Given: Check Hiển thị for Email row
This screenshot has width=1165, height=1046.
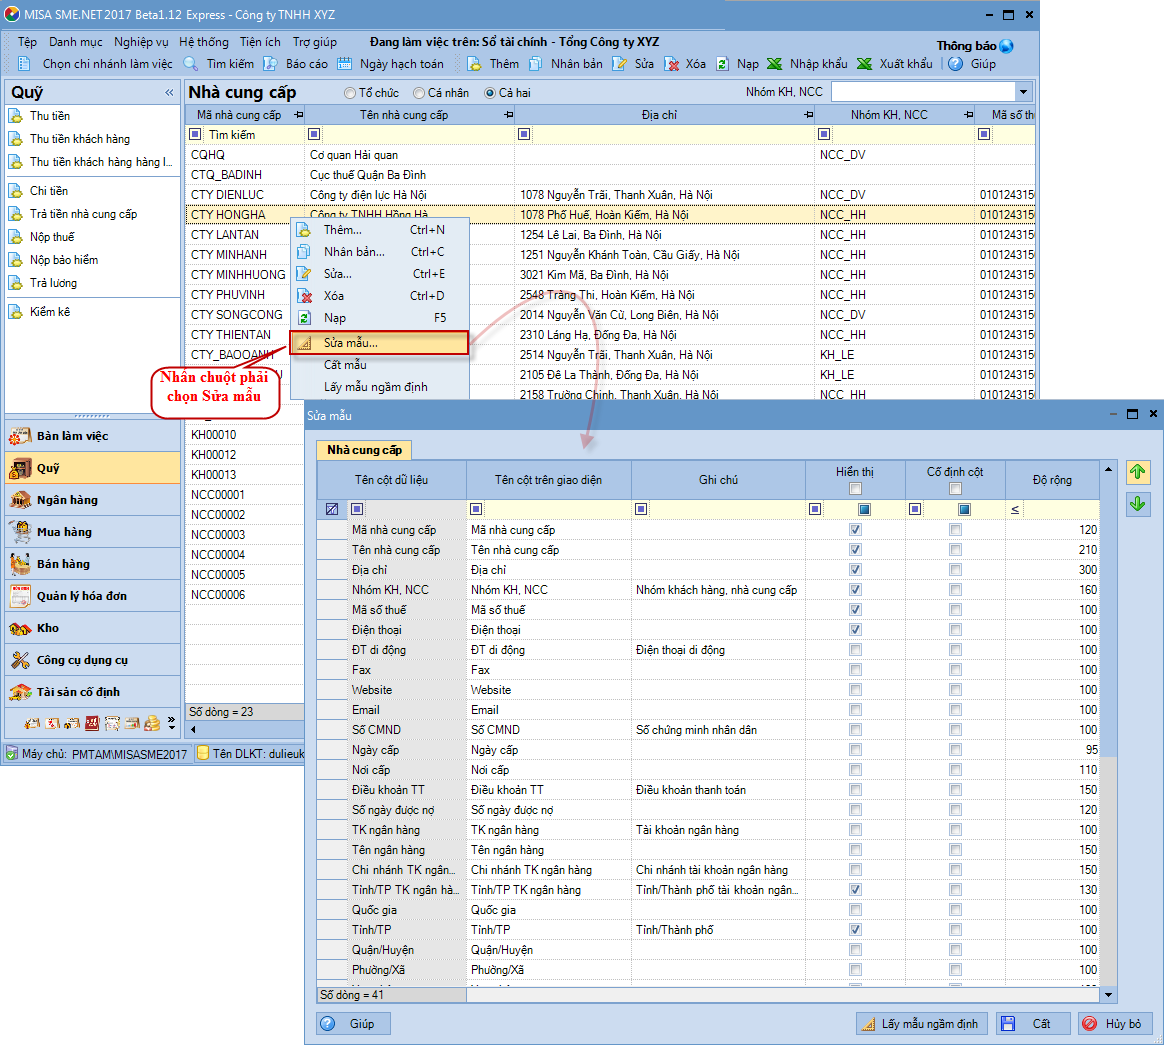Looking at the screenshot, I should 856,710.
